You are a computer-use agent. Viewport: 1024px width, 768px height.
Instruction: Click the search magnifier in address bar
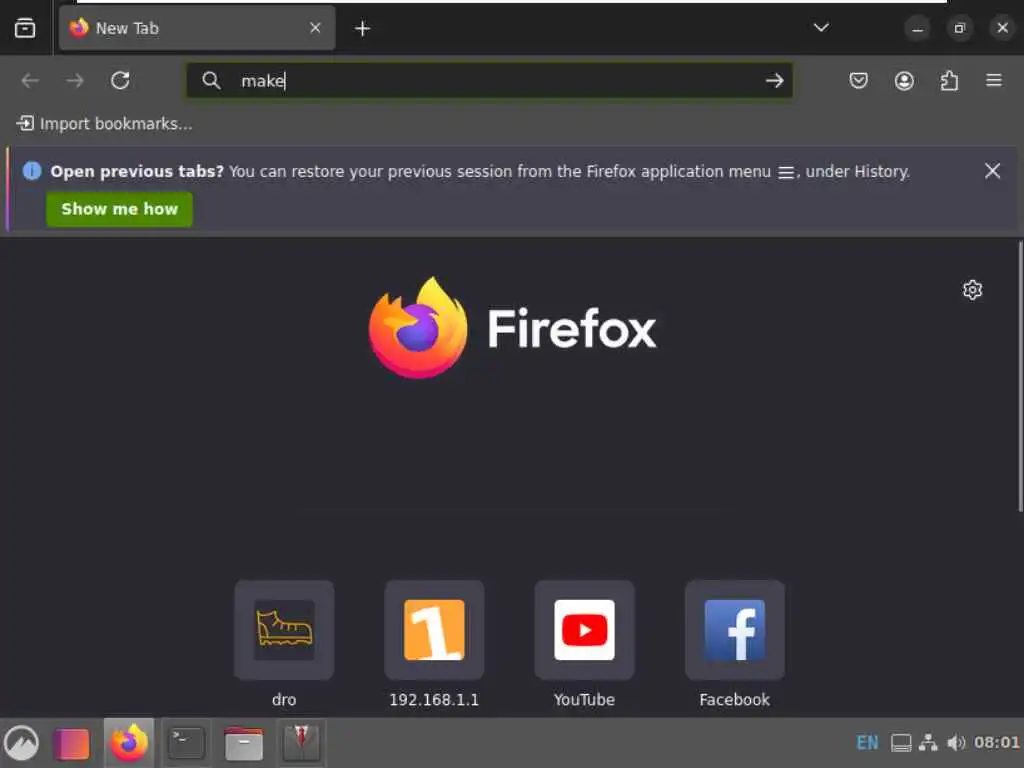tap(211, 80)
